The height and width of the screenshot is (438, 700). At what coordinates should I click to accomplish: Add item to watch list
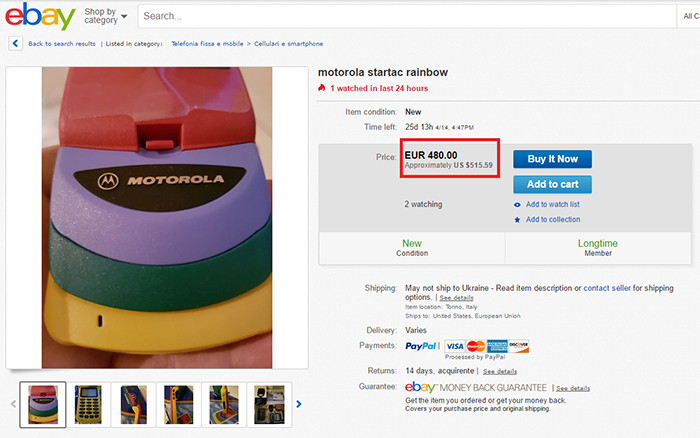(552, 204)
